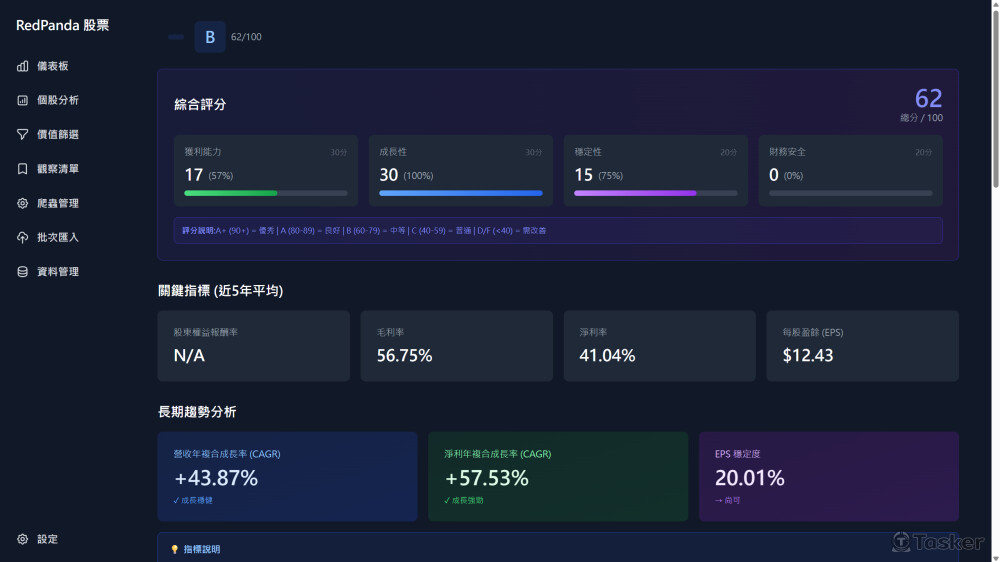Click the 成長性 blue progress bar
1000x562 pixels.
[x=460, y=193]
